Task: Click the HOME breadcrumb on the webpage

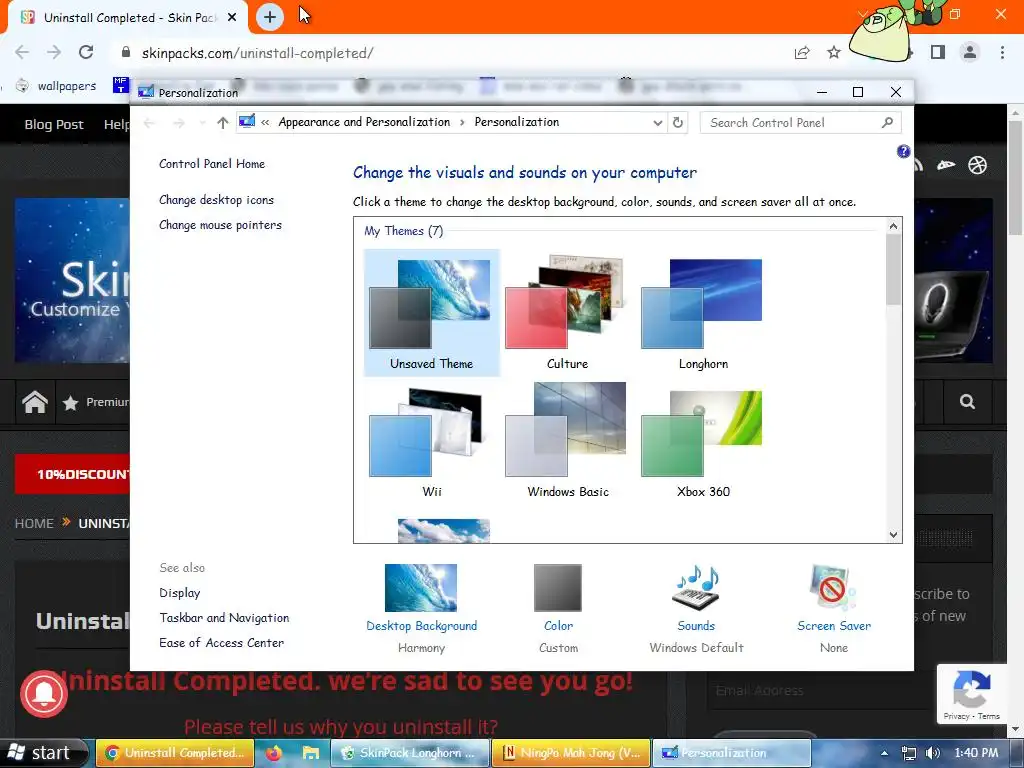Action: [34, 523]
